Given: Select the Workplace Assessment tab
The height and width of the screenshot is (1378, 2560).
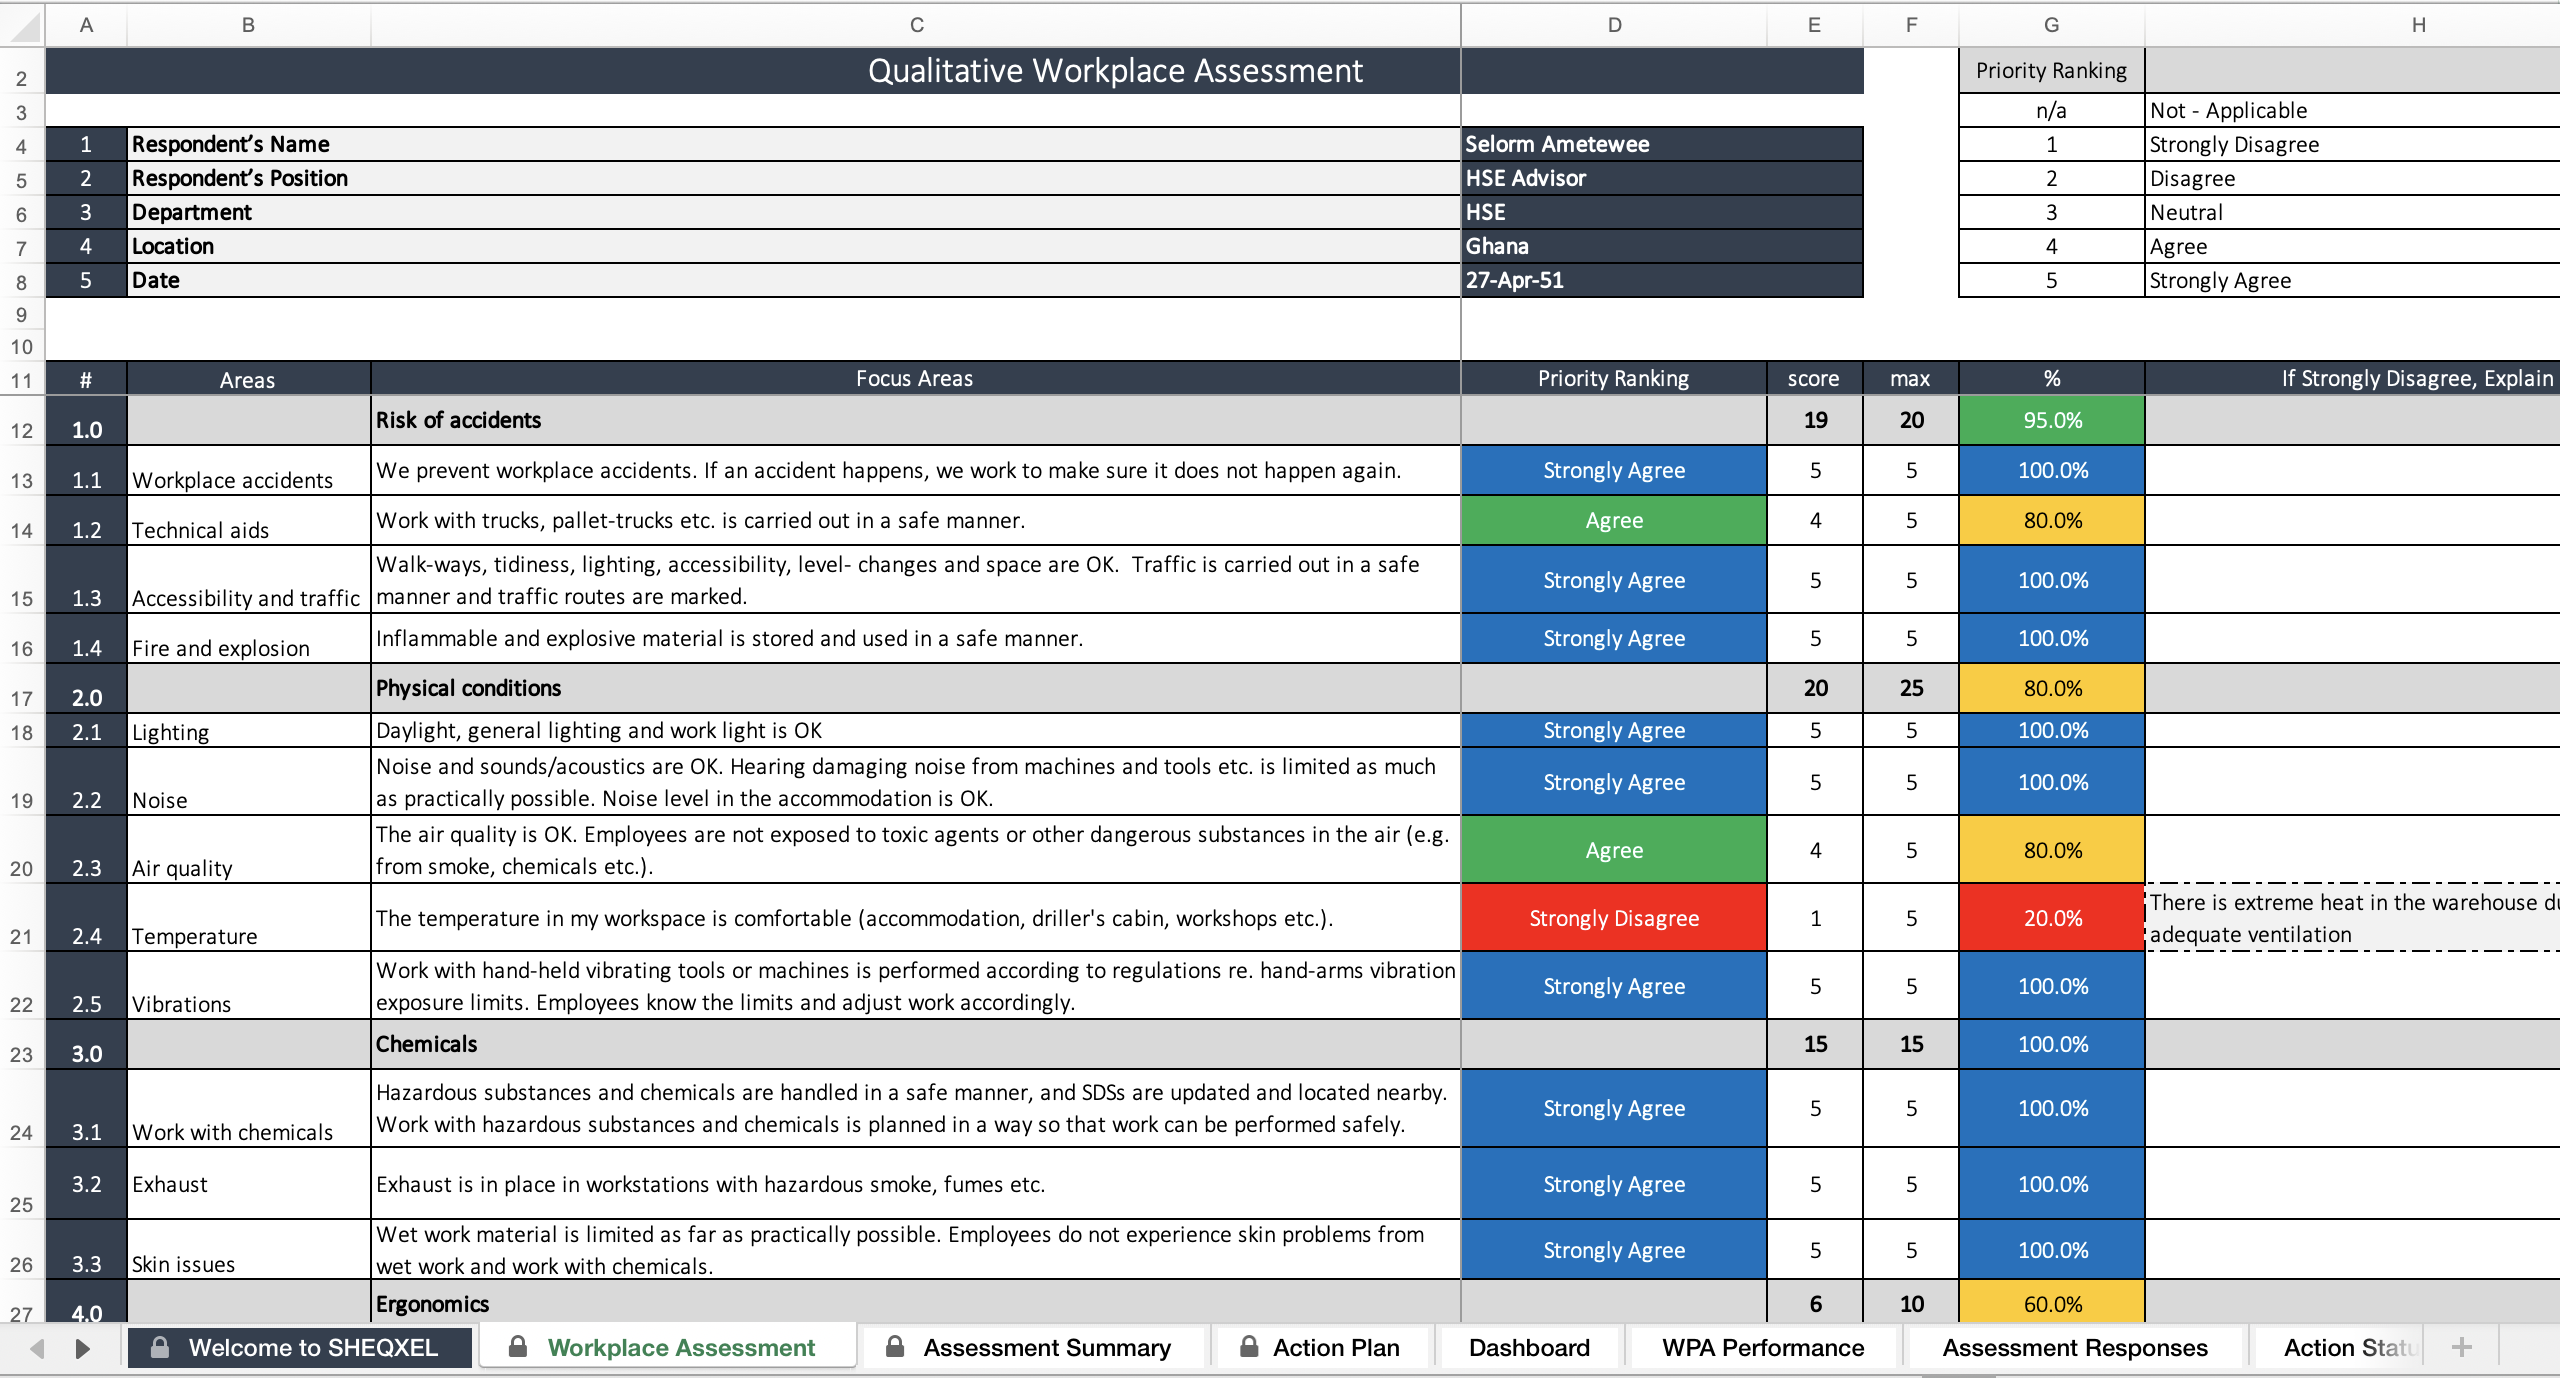Looking at the screenshot, I should tap(667, 1347).
